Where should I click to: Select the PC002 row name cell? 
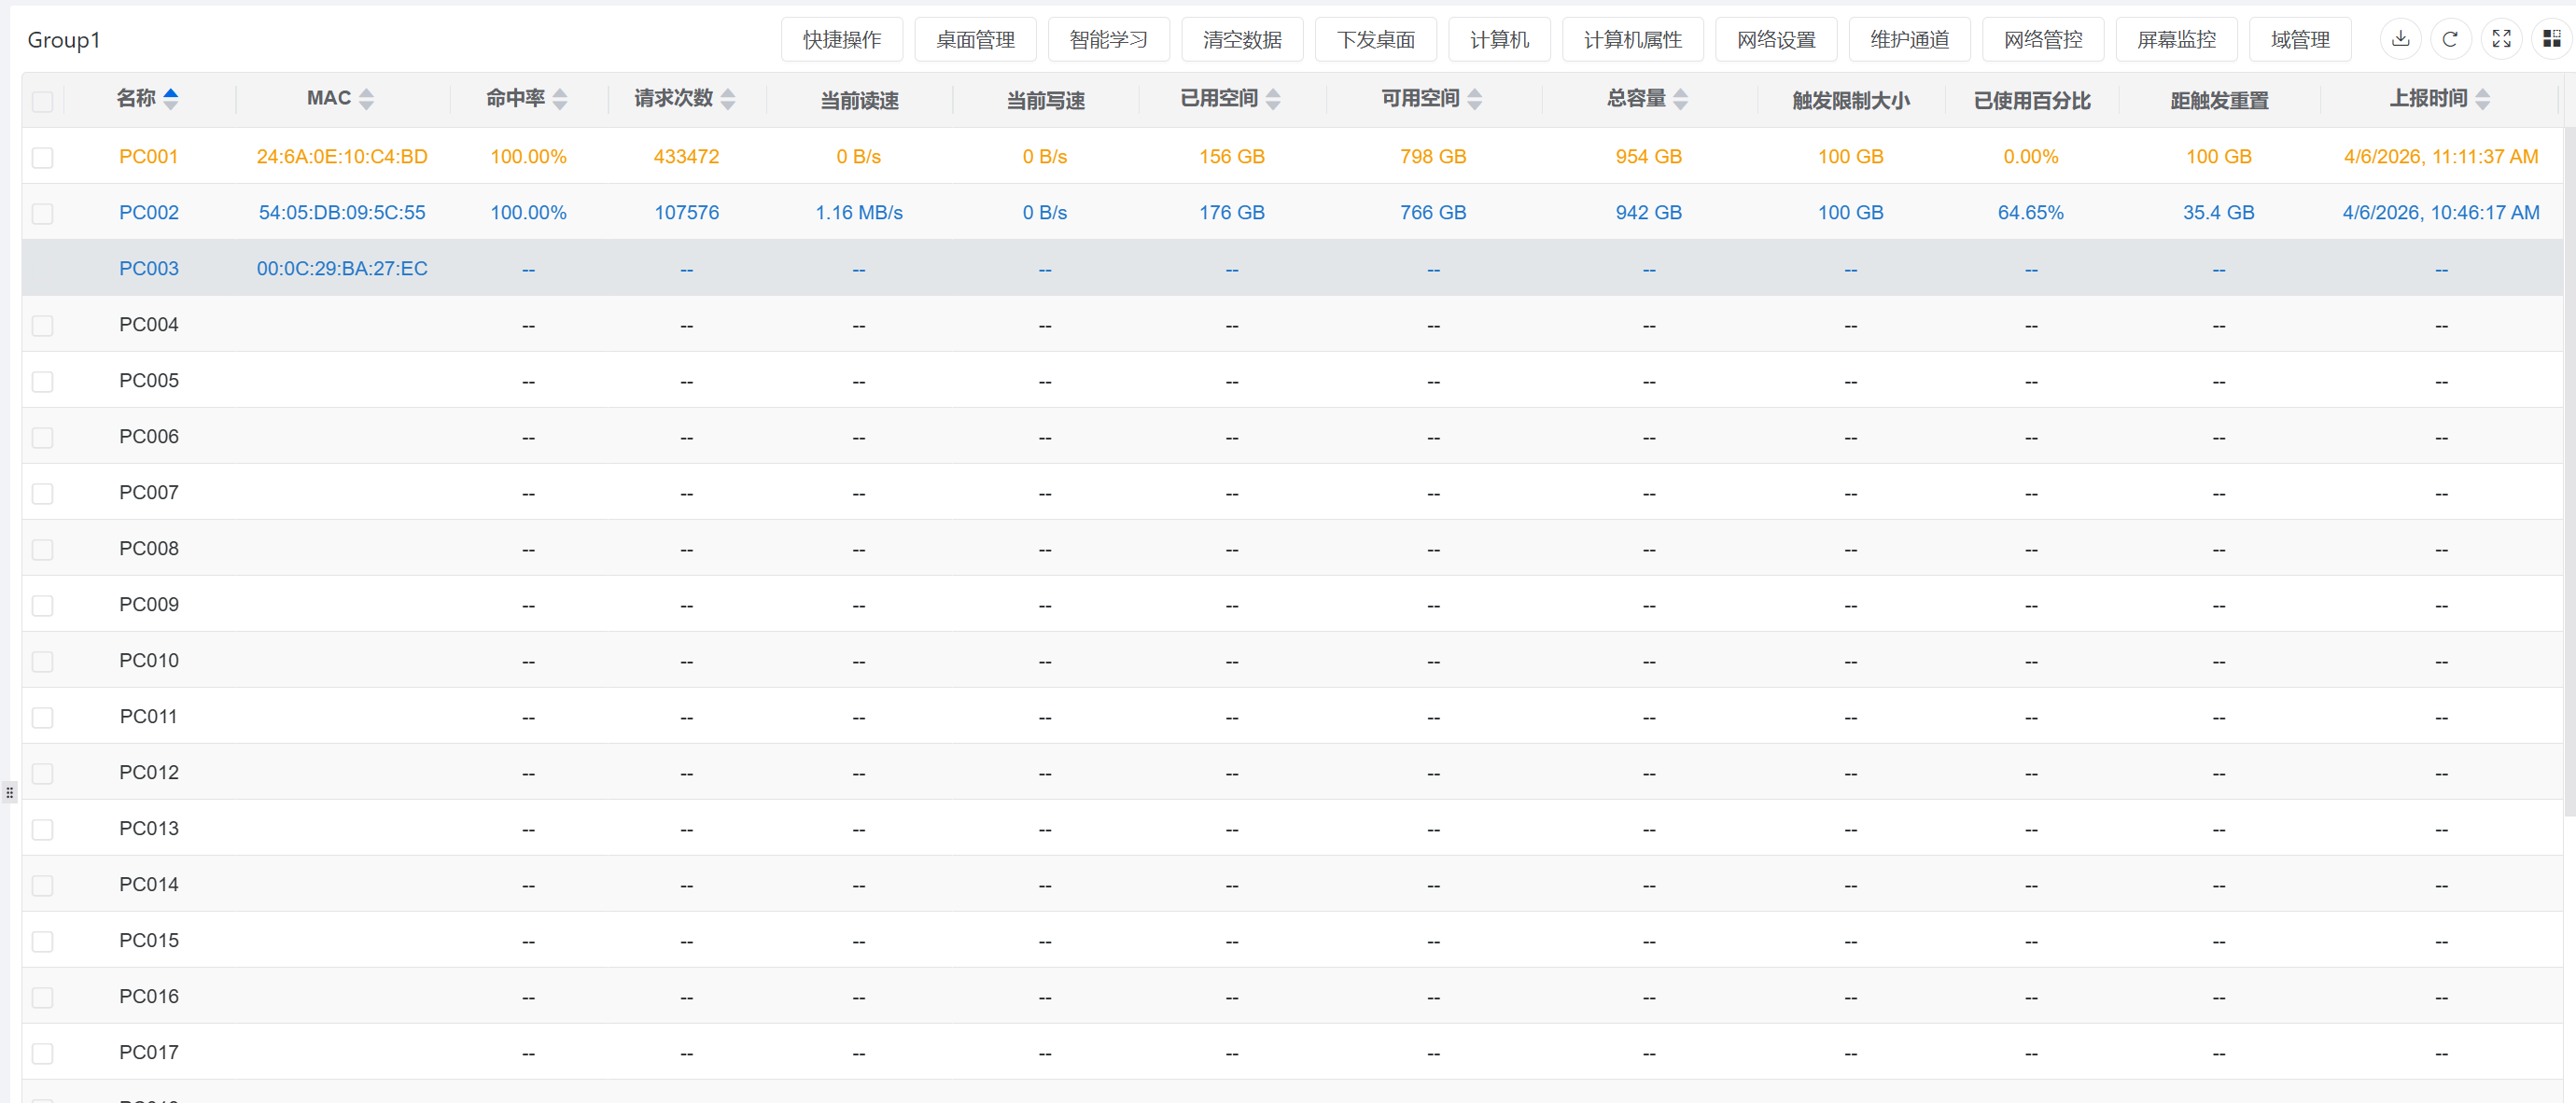point(148,213)
